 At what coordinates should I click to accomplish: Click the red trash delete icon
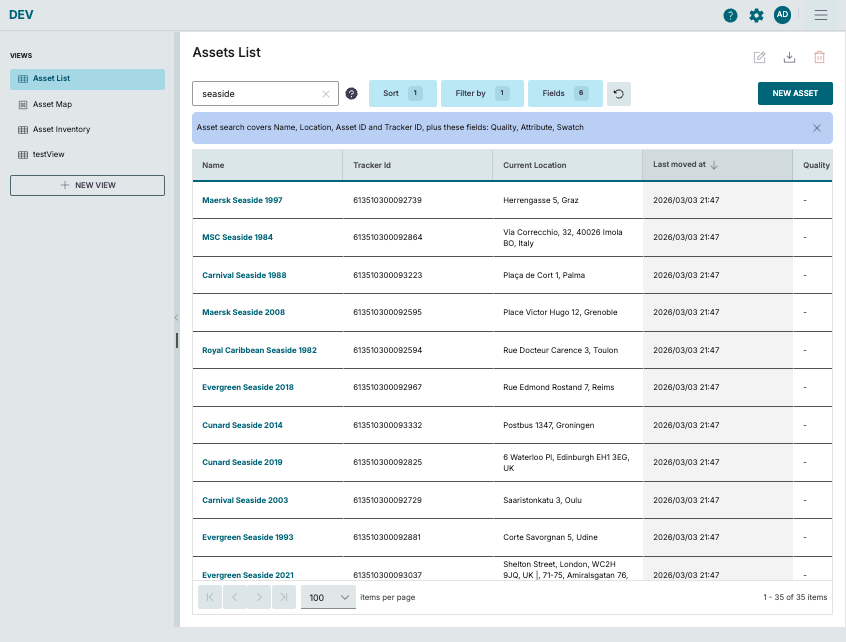(819, 57)
